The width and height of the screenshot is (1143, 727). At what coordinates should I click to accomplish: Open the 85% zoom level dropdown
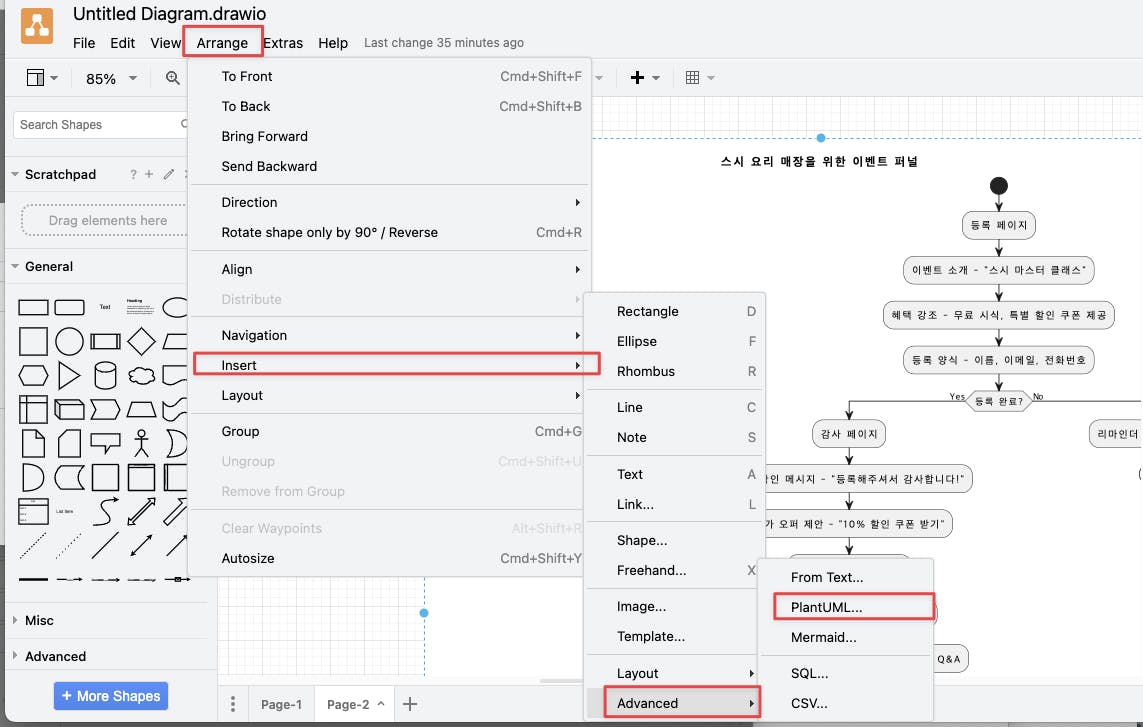point(111,79)
